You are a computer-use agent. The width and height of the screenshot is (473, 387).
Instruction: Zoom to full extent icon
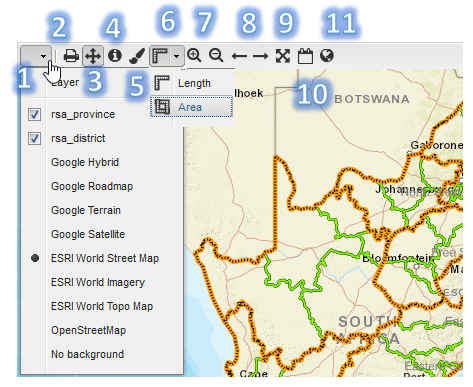point(283,56)
